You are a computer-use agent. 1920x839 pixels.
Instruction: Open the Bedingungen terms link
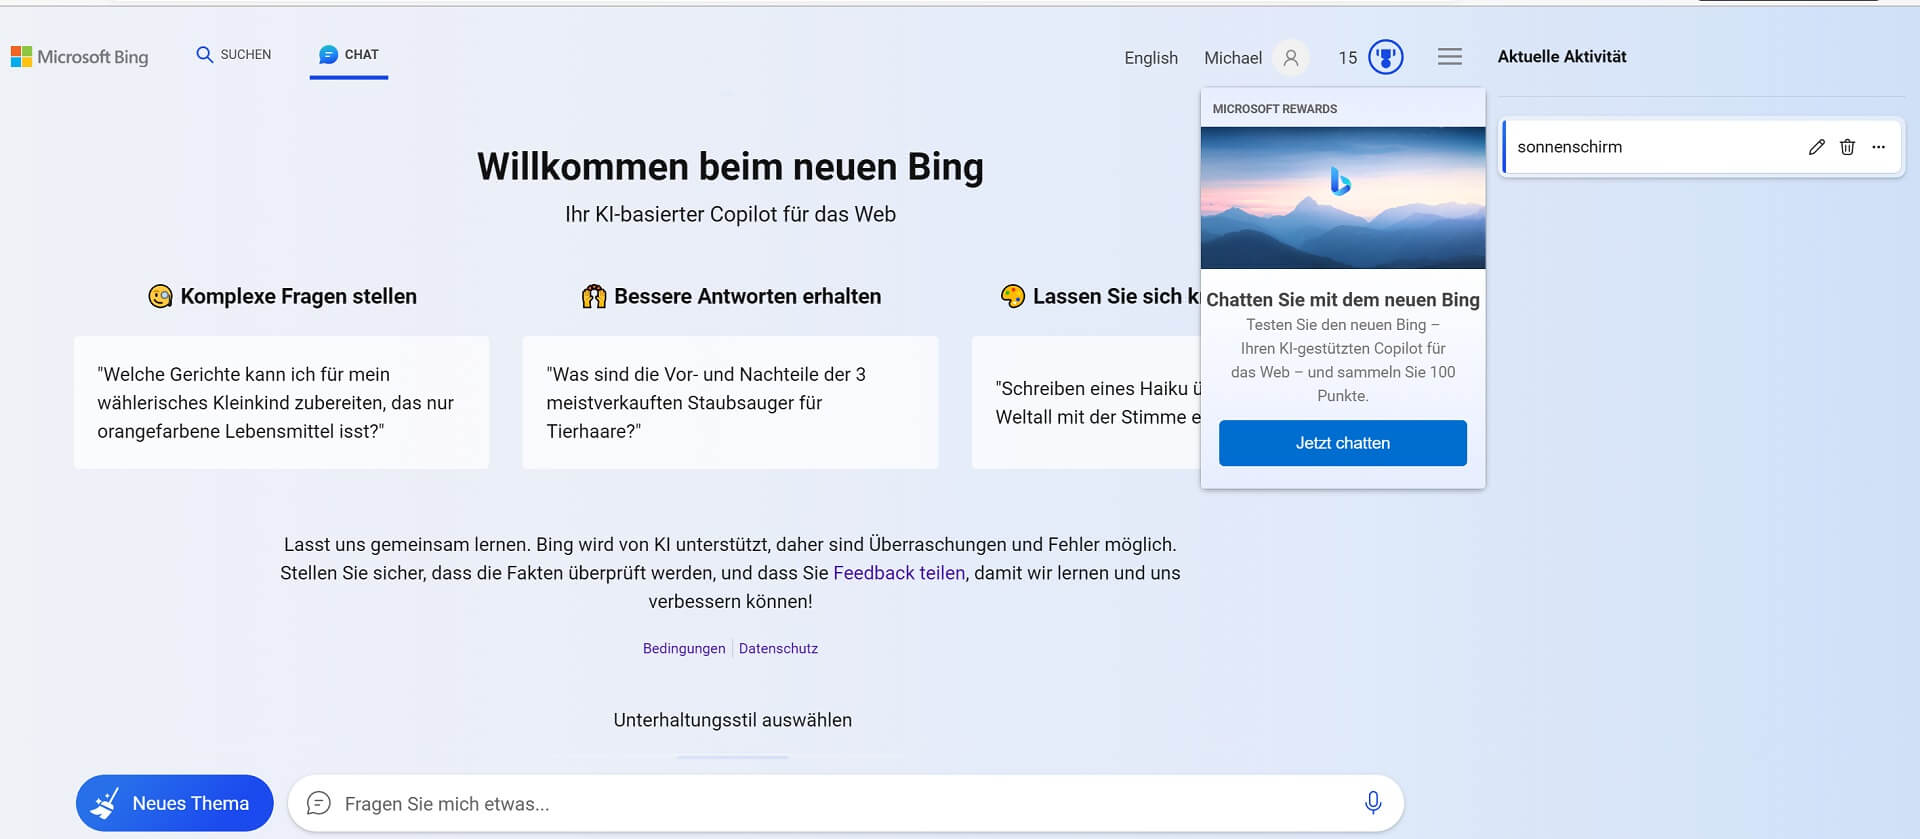click(x=684, y=648)
